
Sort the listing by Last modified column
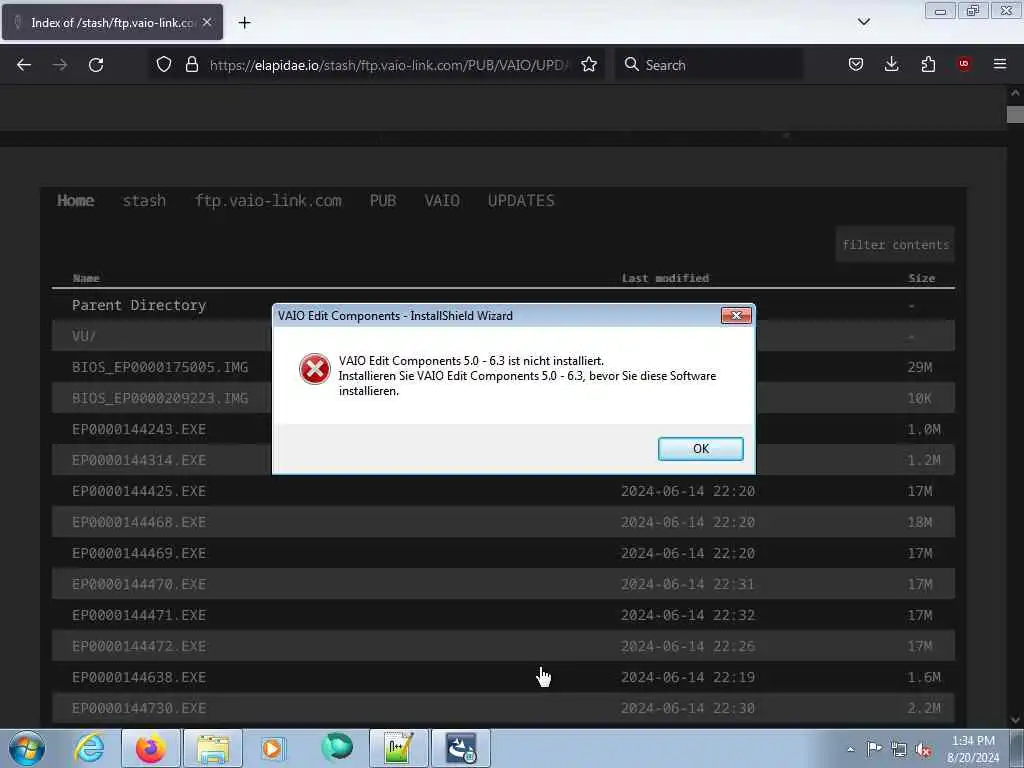pos(665,278)
